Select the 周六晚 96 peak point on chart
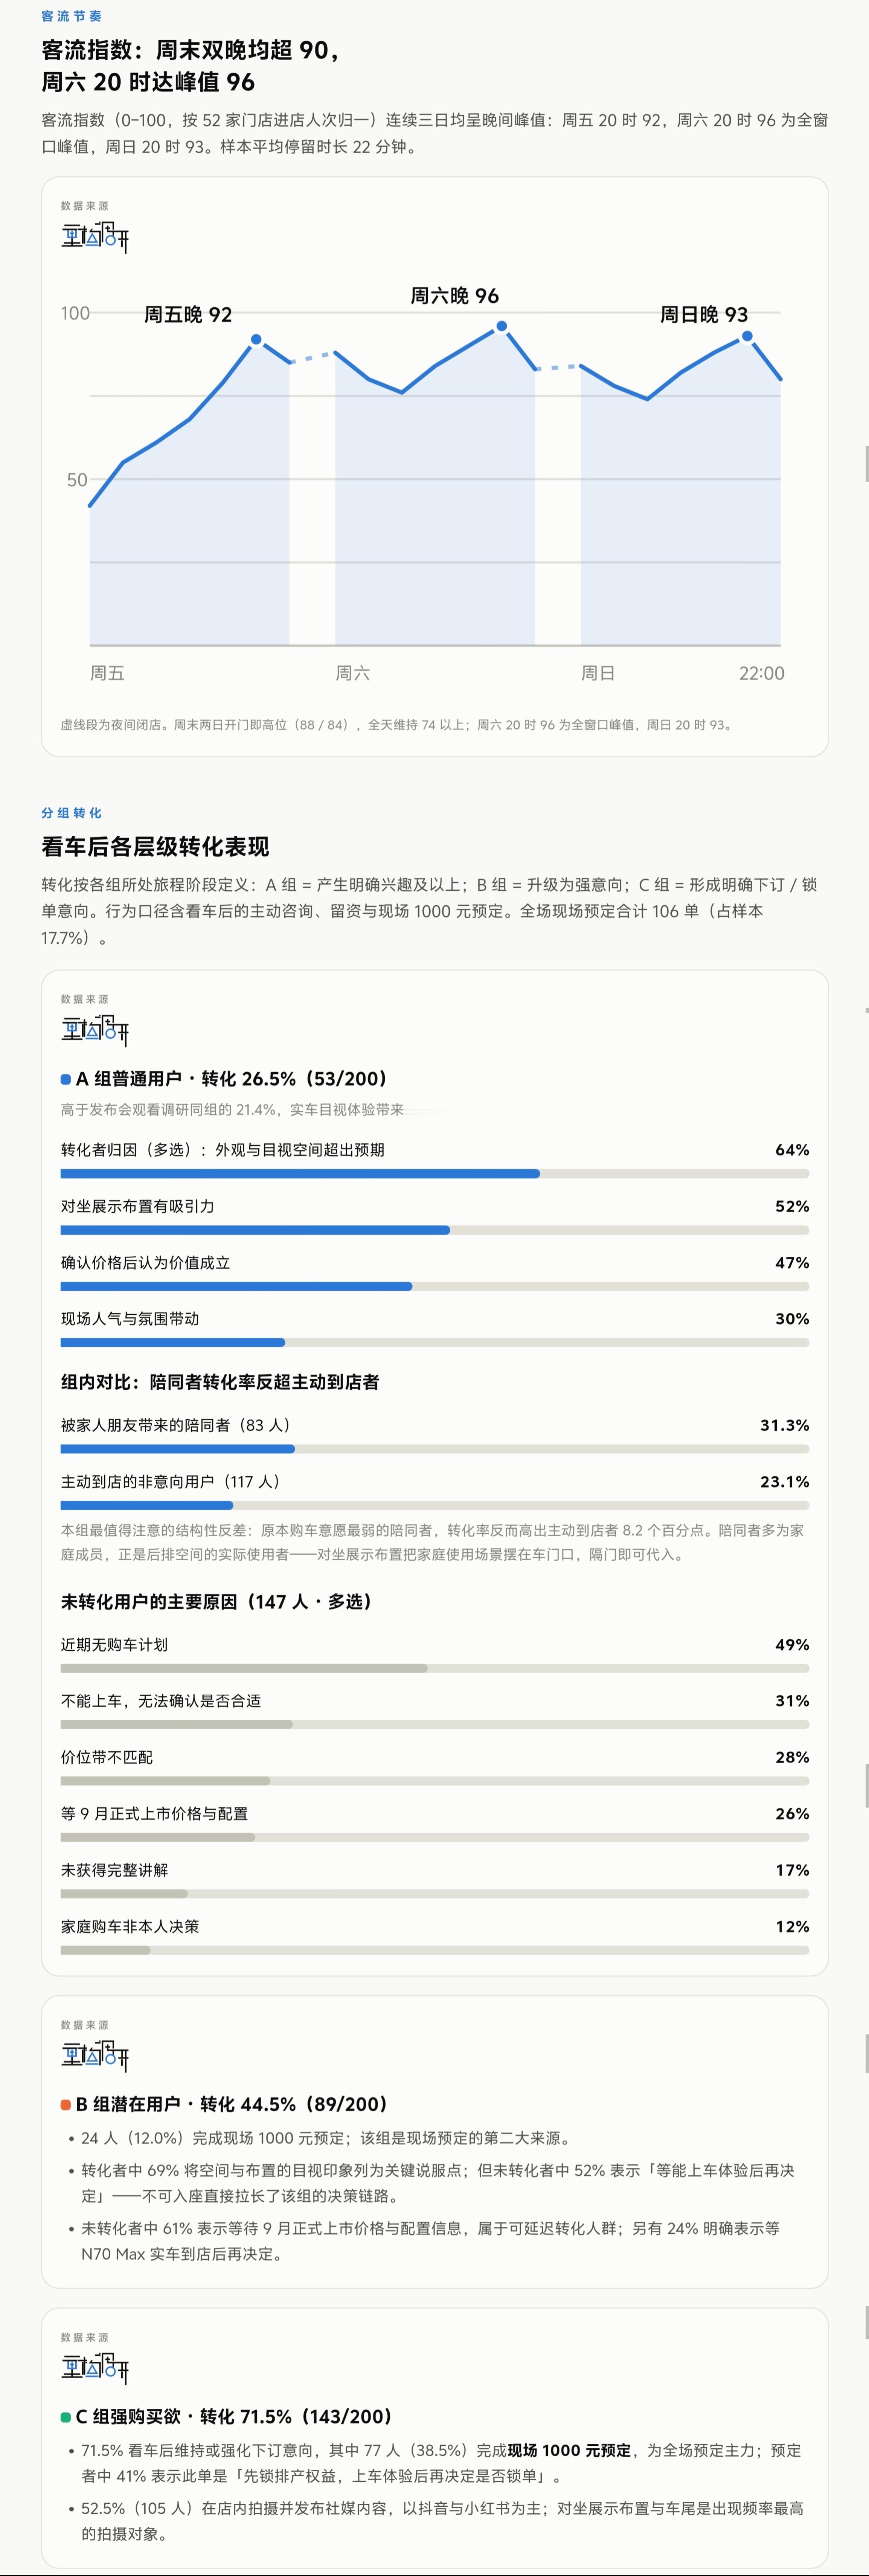The image size is (869, 2576). pyautogui.click(x=502, y=326)
